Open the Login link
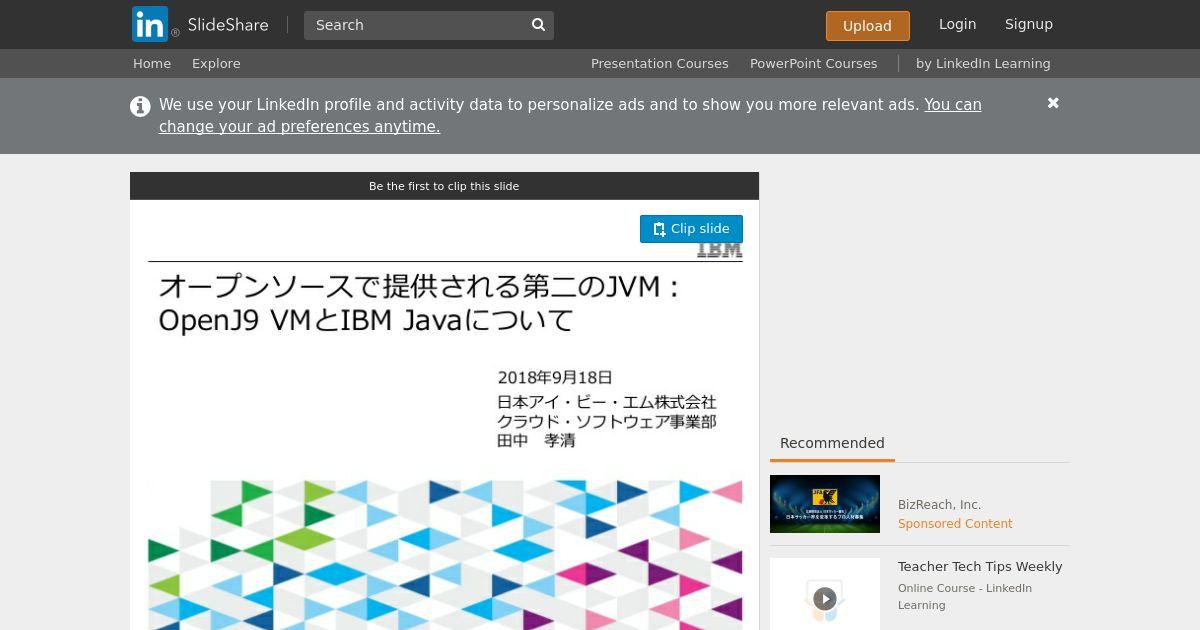Screen dimensions: 1200x630 957,24
